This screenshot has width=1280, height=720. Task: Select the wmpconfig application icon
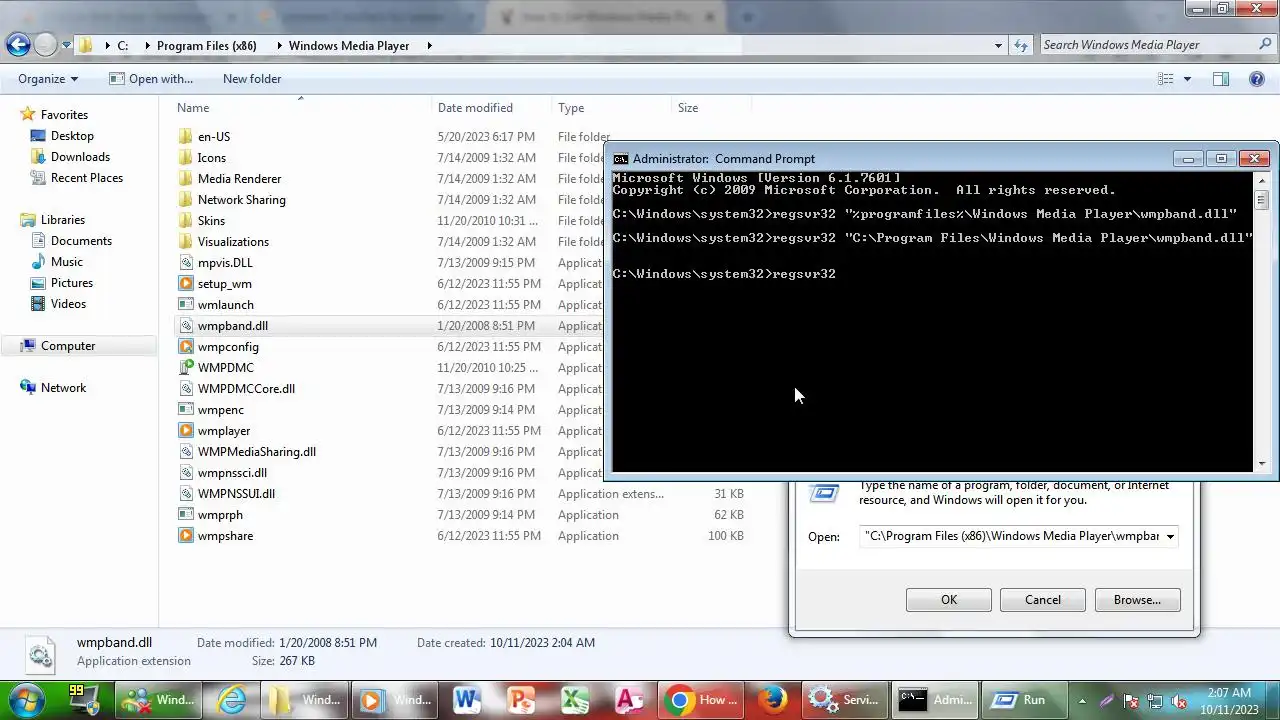coord(185,347)
